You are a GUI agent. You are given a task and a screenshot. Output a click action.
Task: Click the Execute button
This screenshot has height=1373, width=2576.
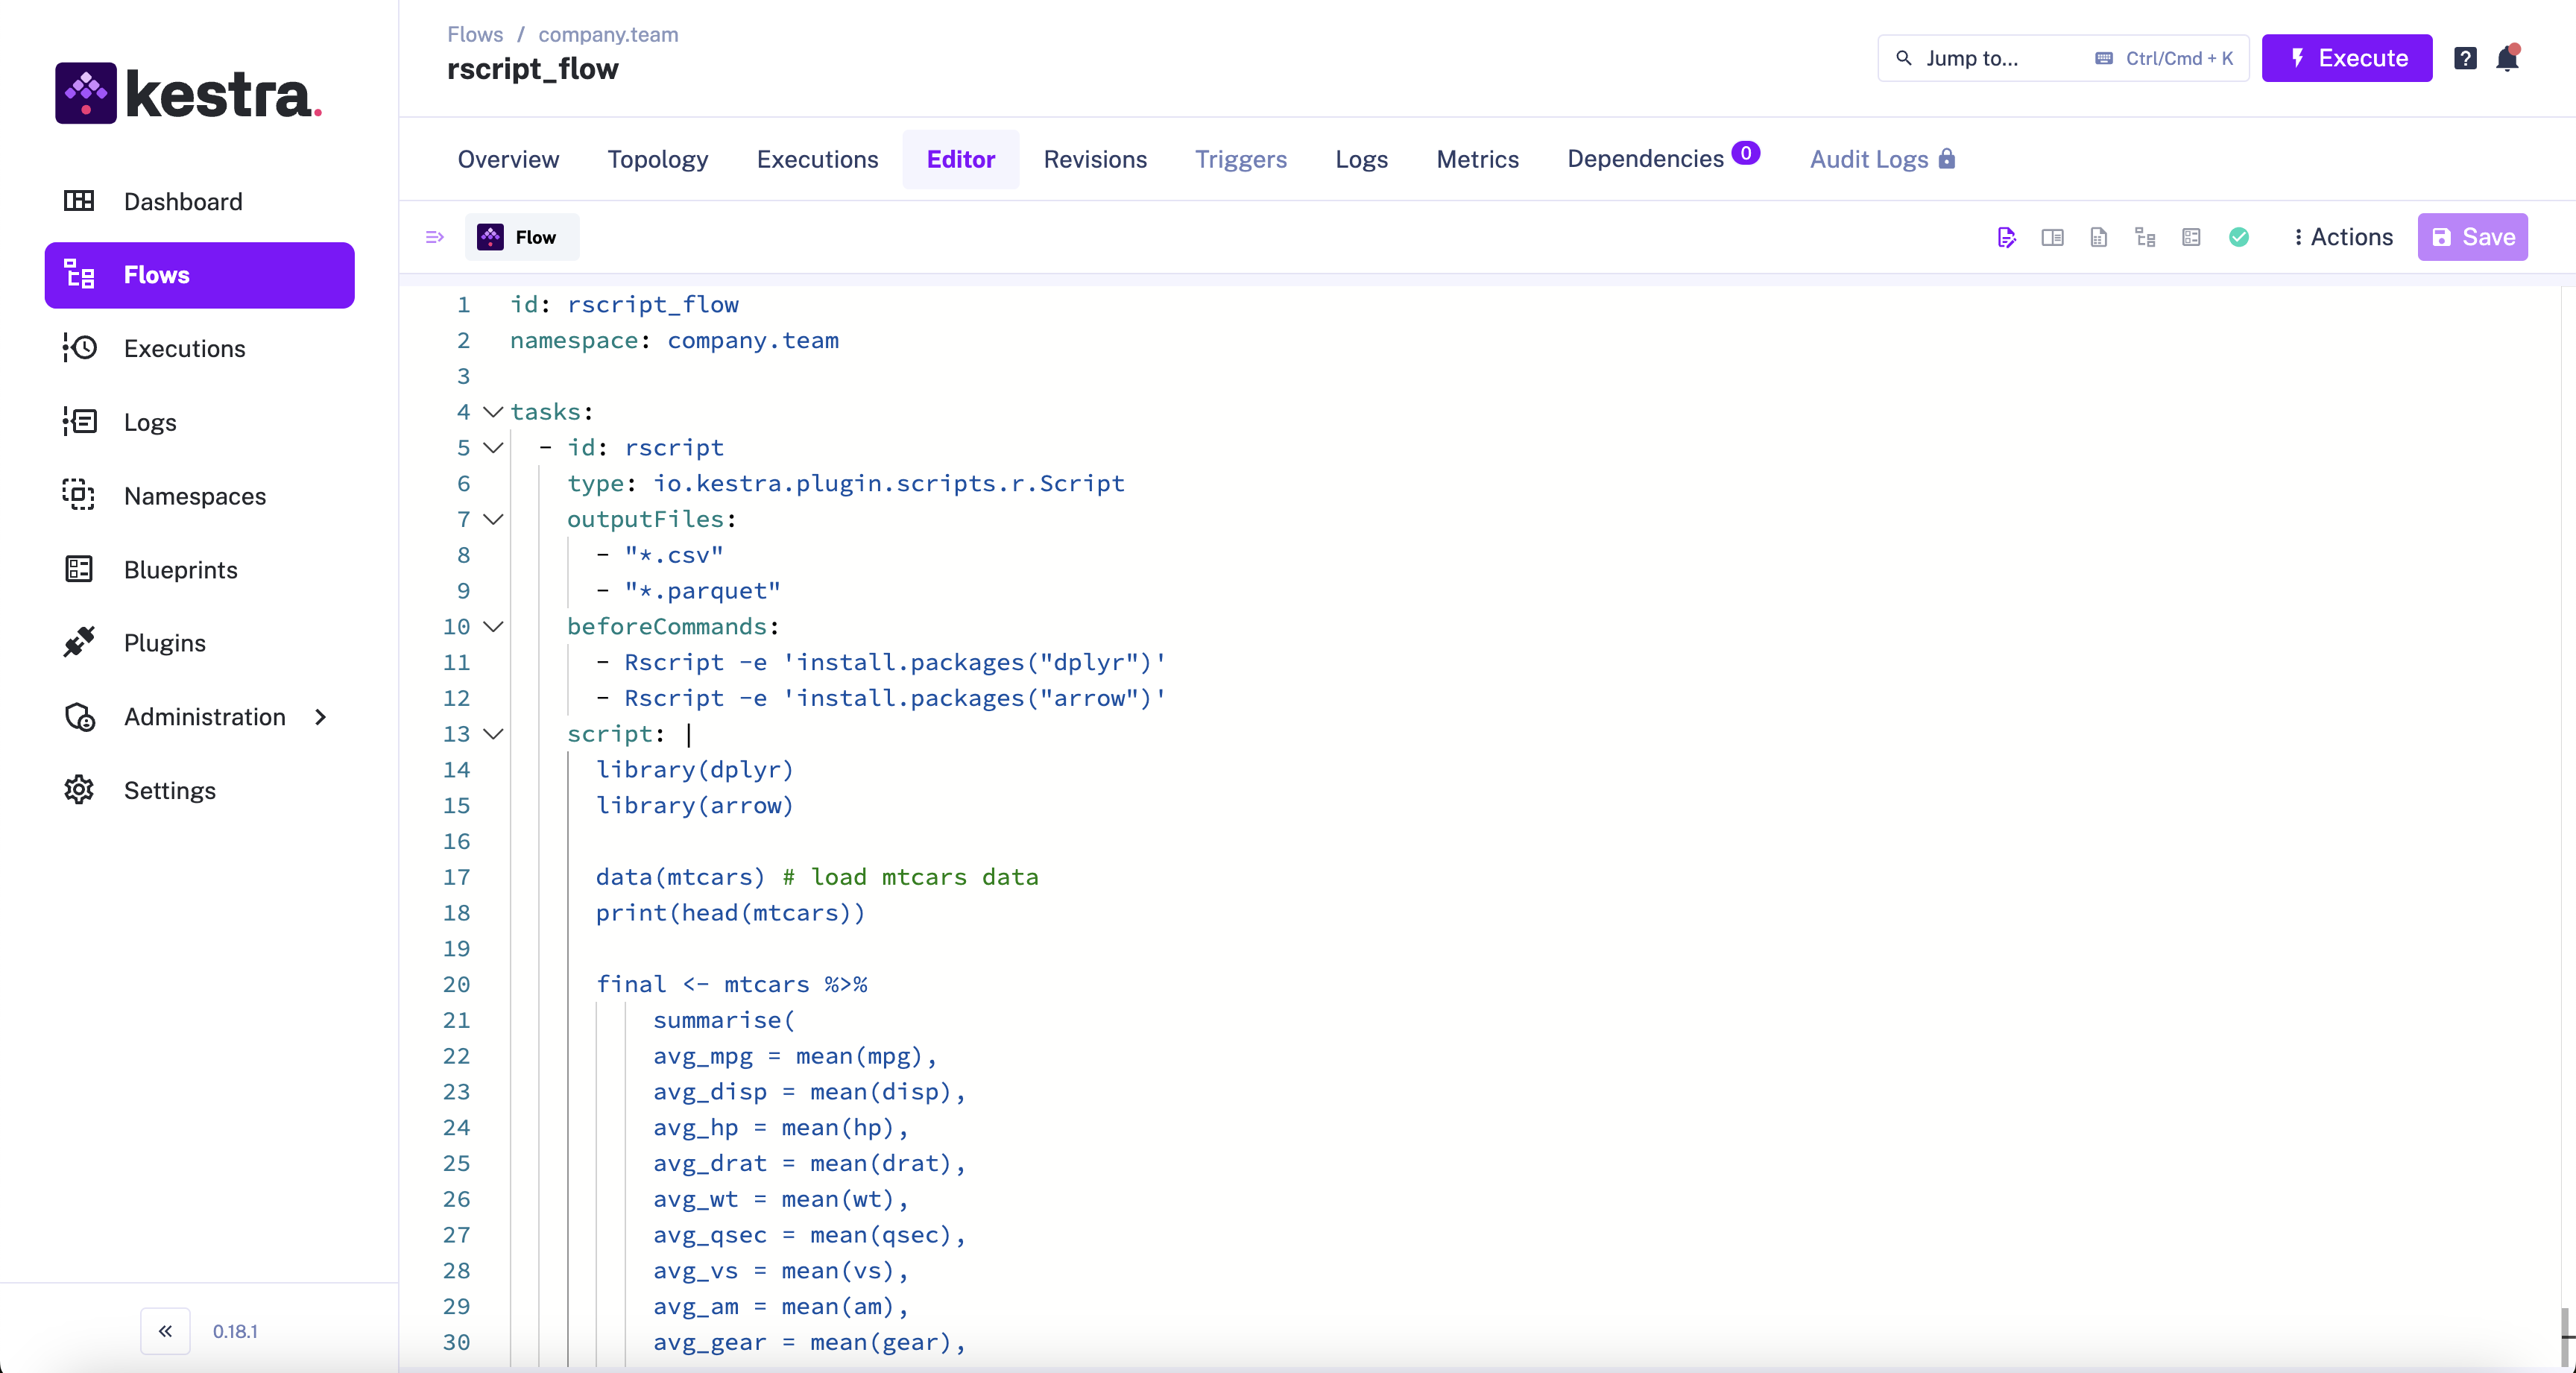click(x=2346, y=58)
